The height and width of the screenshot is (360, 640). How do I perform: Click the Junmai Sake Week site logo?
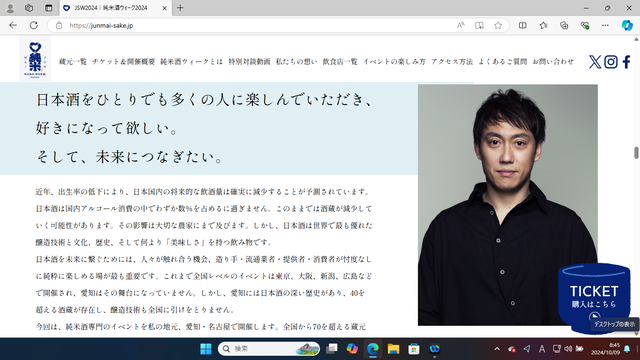tap(35, 58)
